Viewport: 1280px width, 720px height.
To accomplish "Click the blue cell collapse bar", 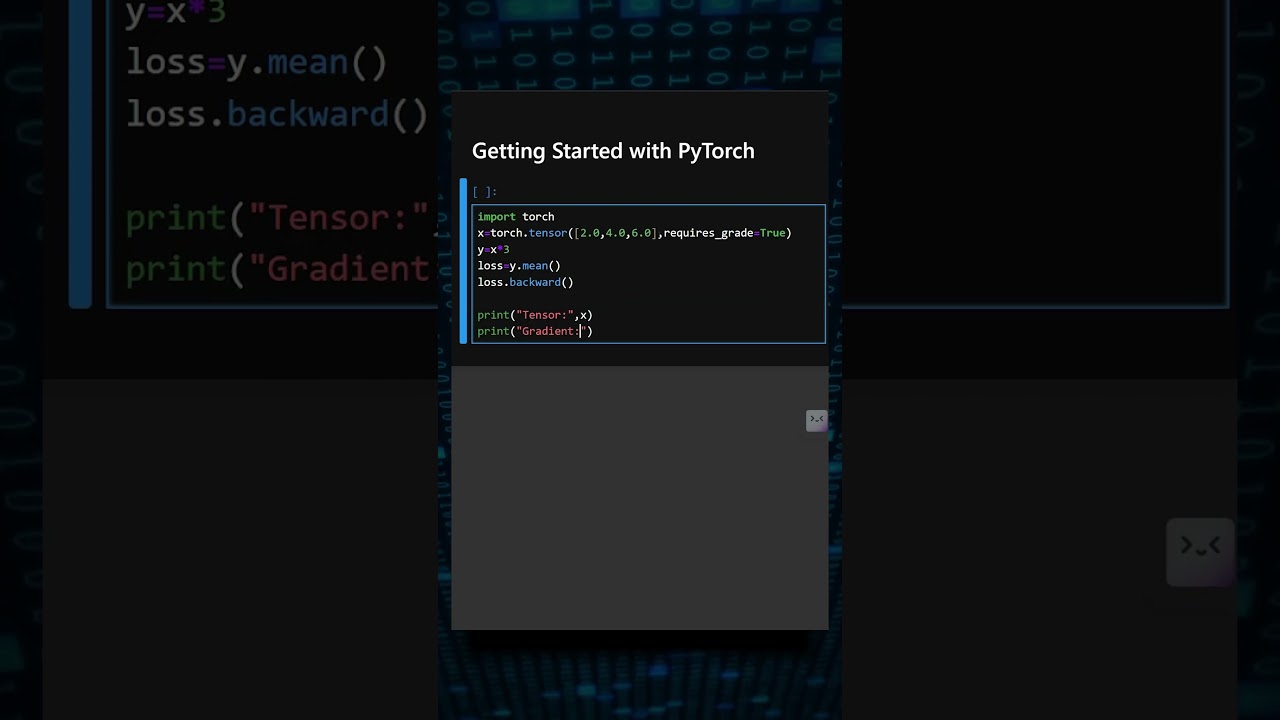I will (463, 261).
